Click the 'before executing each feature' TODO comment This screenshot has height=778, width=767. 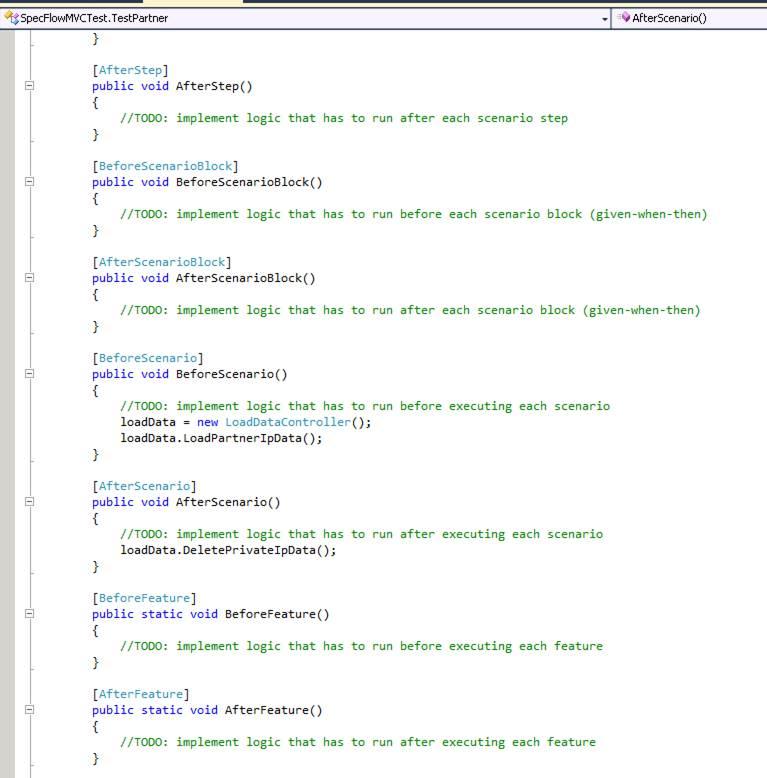(362, 646)
